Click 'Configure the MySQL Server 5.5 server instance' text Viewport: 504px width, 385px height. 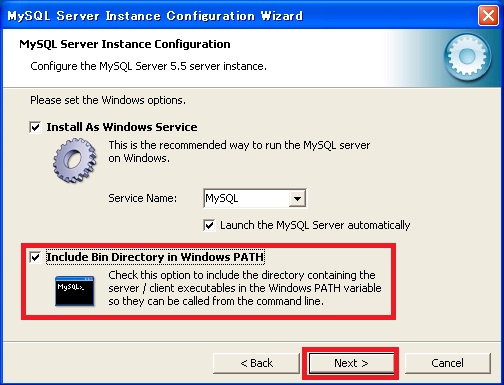[x=148, y=66]
